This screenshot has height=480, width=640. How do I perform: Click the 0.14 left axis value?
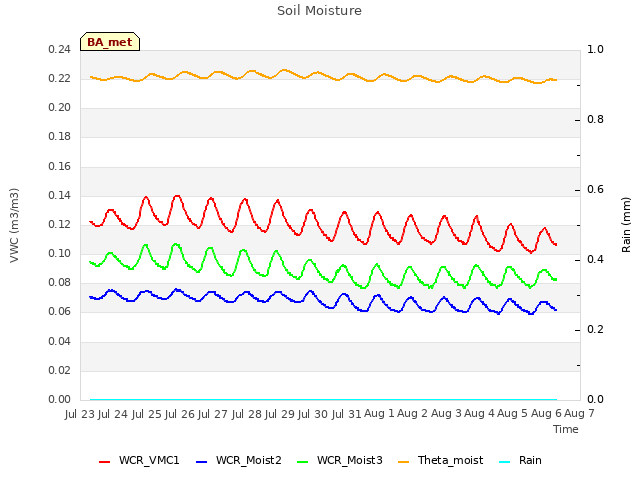click(59, 196)
